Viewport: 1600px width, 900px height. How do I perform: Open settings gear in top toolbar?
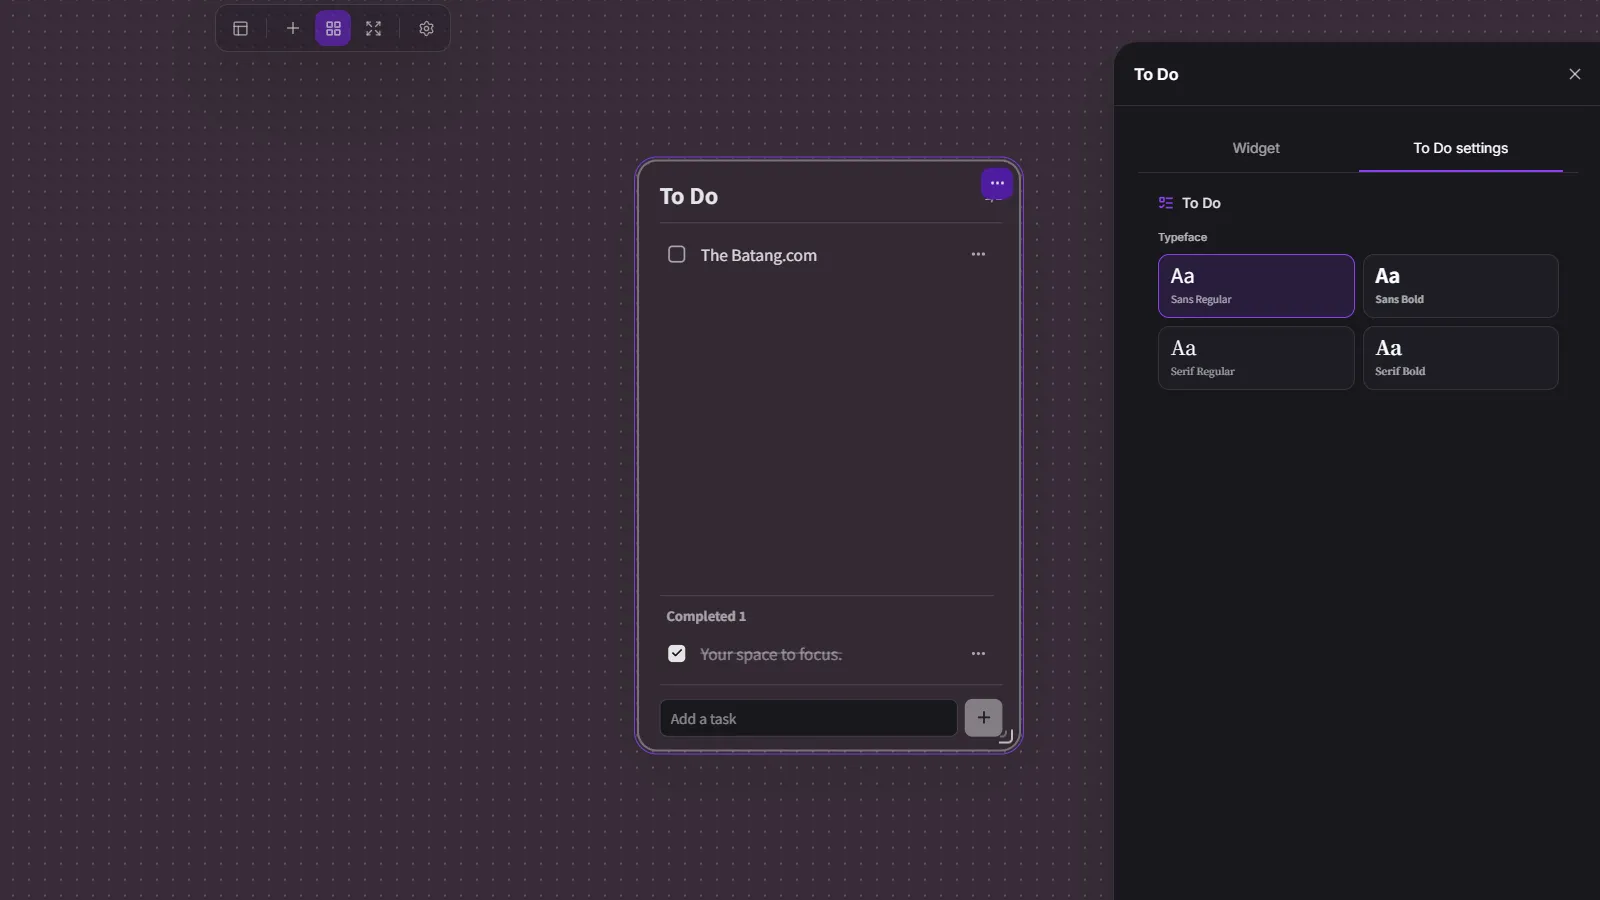pos(426,29)
